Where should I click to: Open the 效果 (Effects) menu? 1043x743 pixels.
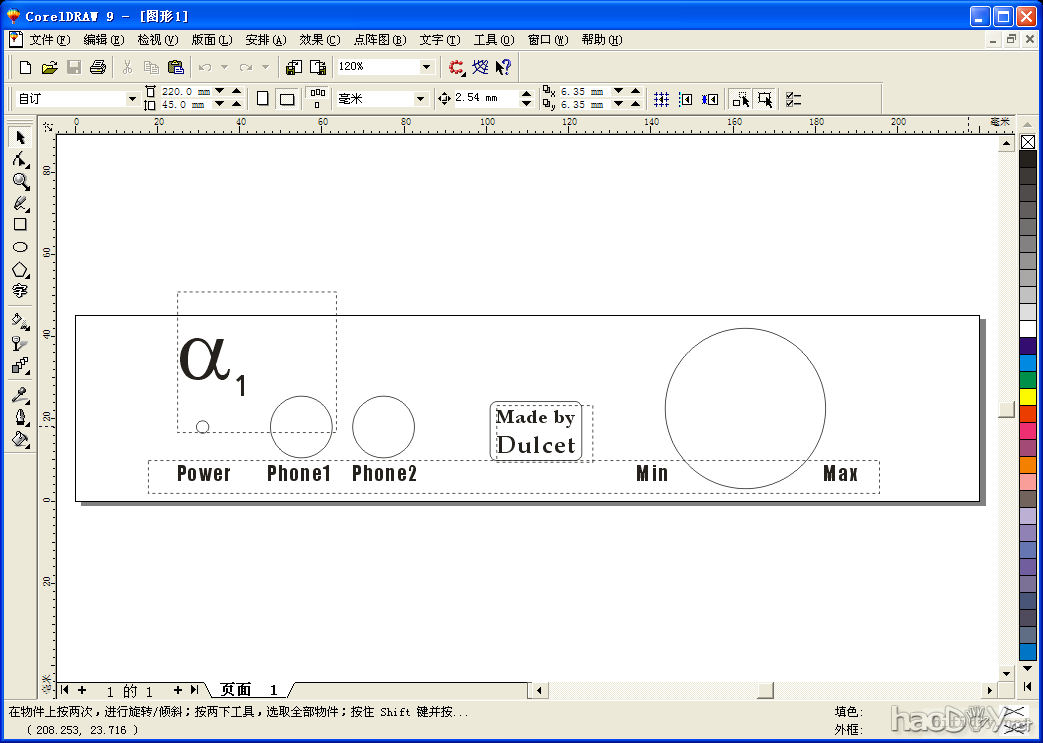pyautogui.click(x=319, y=40)
